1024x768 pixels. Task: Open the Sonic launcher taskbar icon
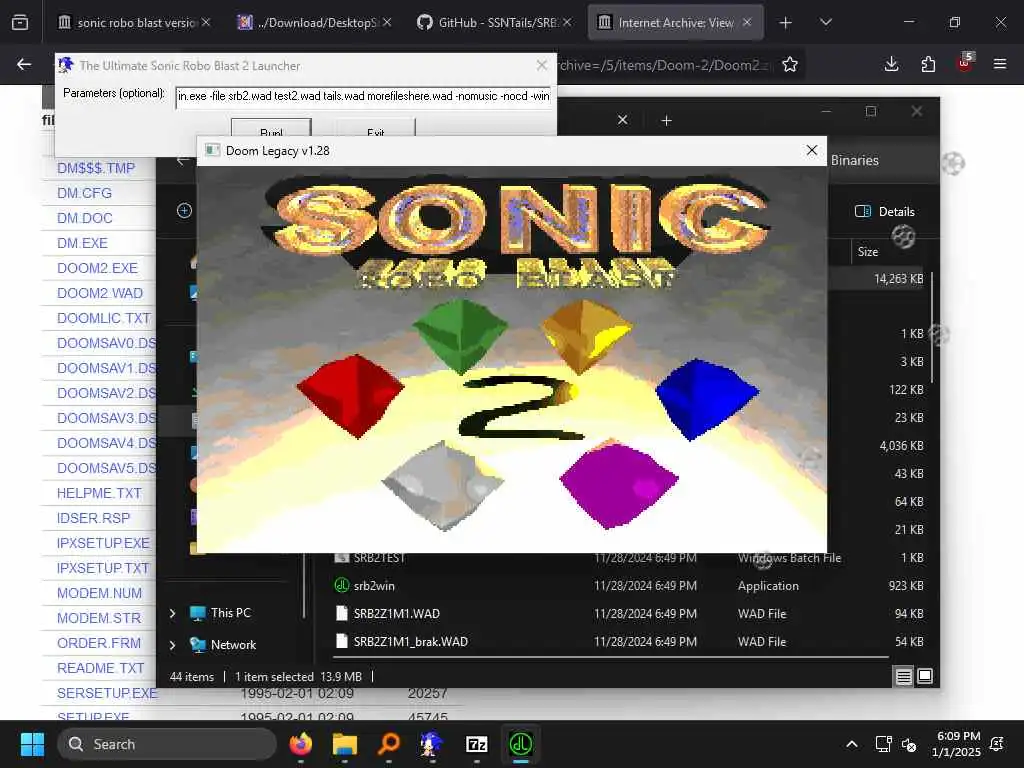[432, 744]
